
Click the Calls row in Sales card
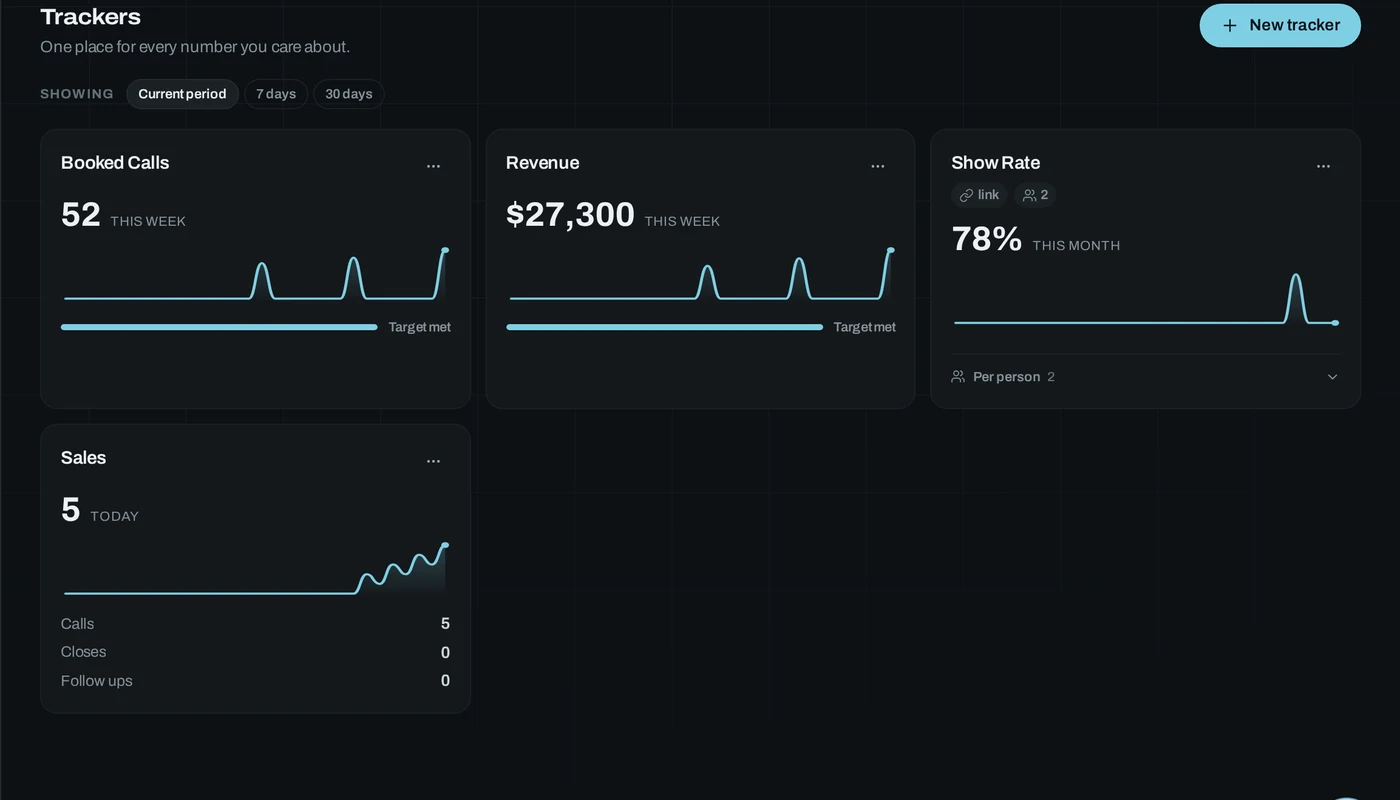(255, 624)
